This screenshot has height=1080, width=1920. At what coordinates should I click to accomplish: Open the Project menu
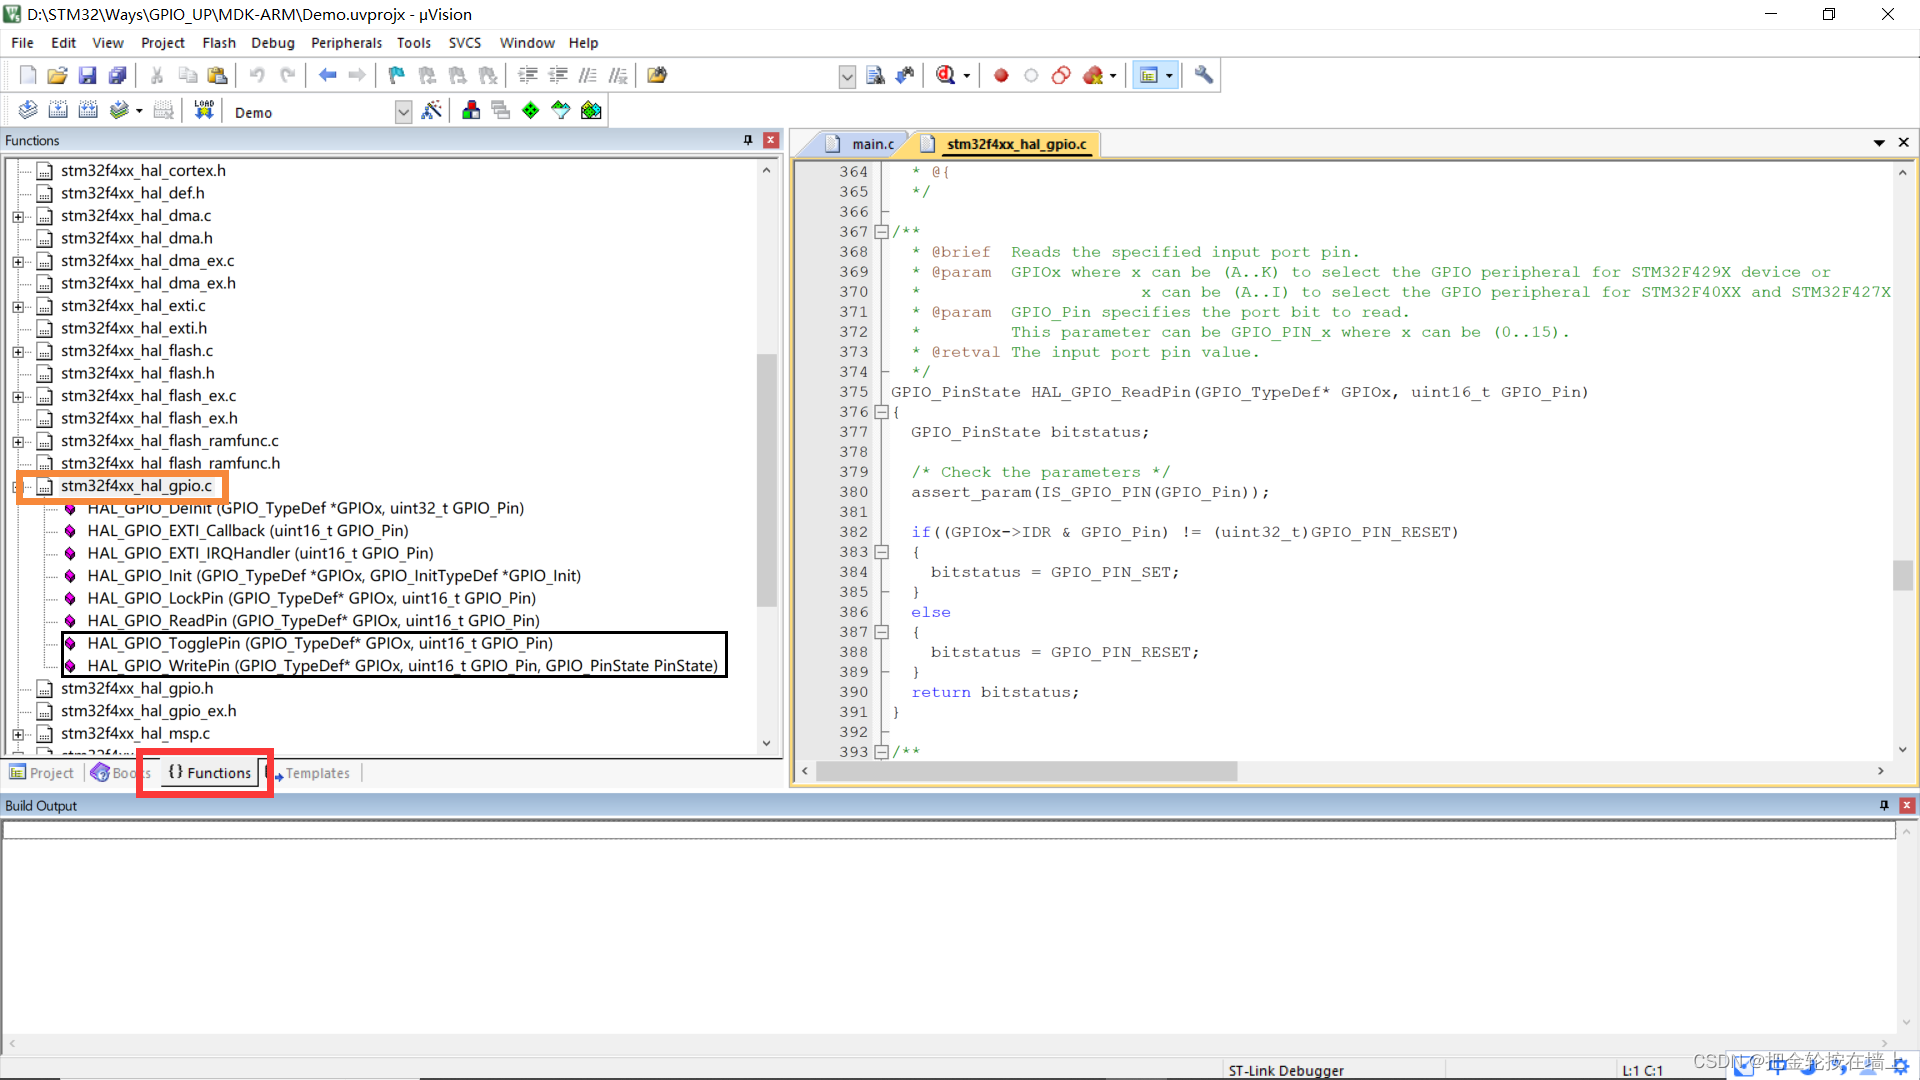point(163,43)
